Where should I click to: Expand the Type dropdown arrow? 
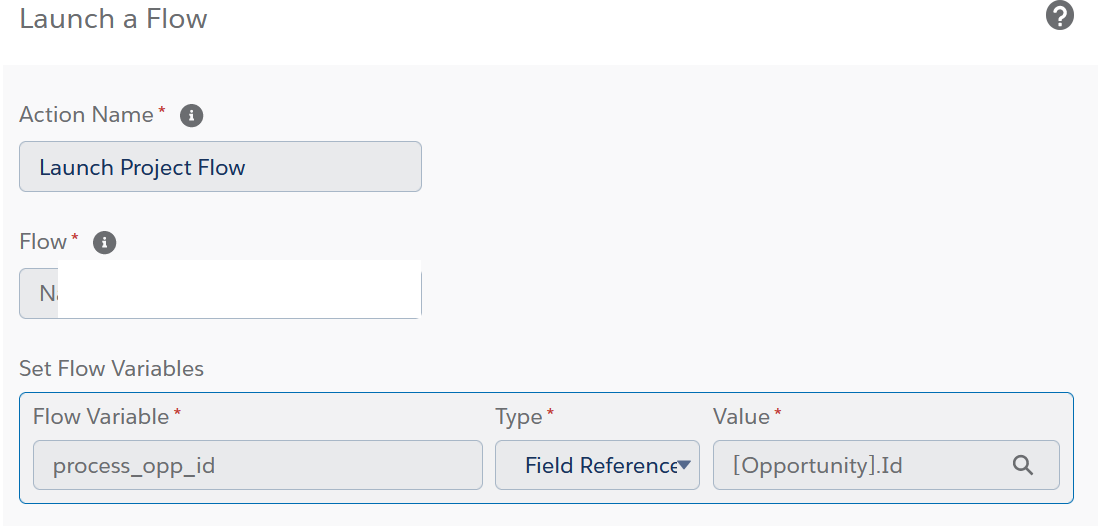point(685,465)
